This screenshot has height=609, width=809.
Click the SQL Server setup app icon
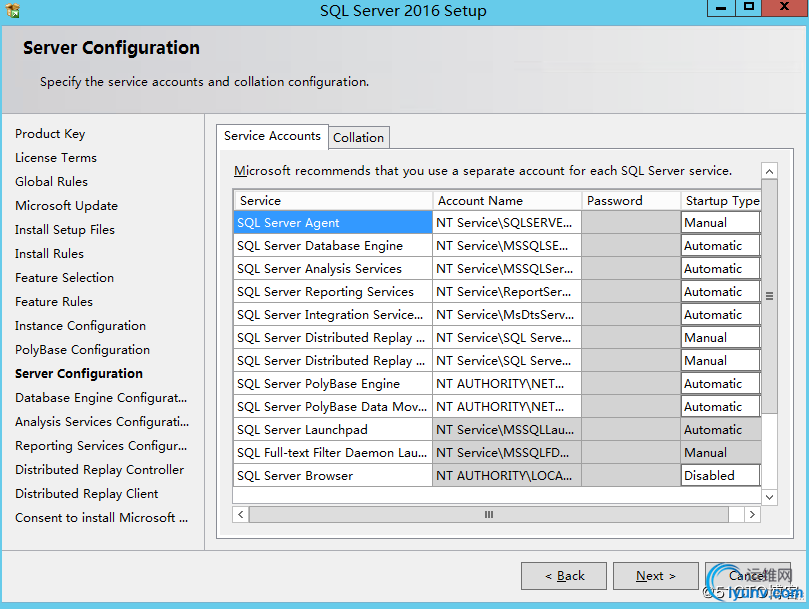pos(12,10)
